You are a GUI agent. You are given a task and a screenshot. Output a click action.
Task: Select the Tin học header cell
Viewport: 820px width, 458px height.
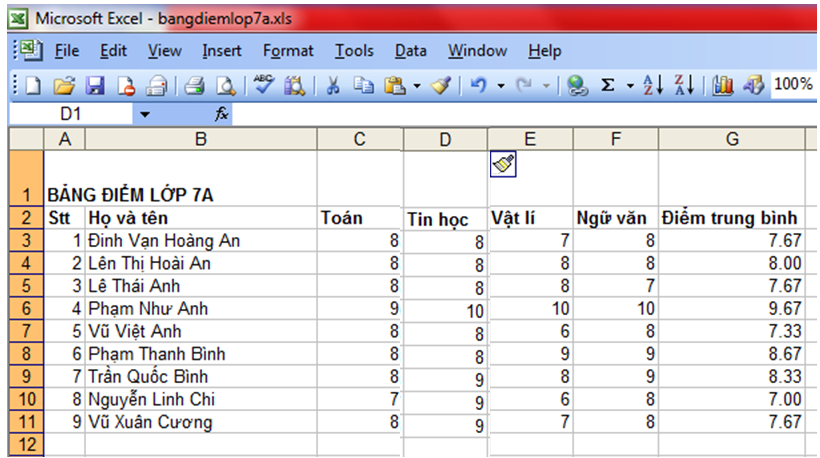pos(445,219)
